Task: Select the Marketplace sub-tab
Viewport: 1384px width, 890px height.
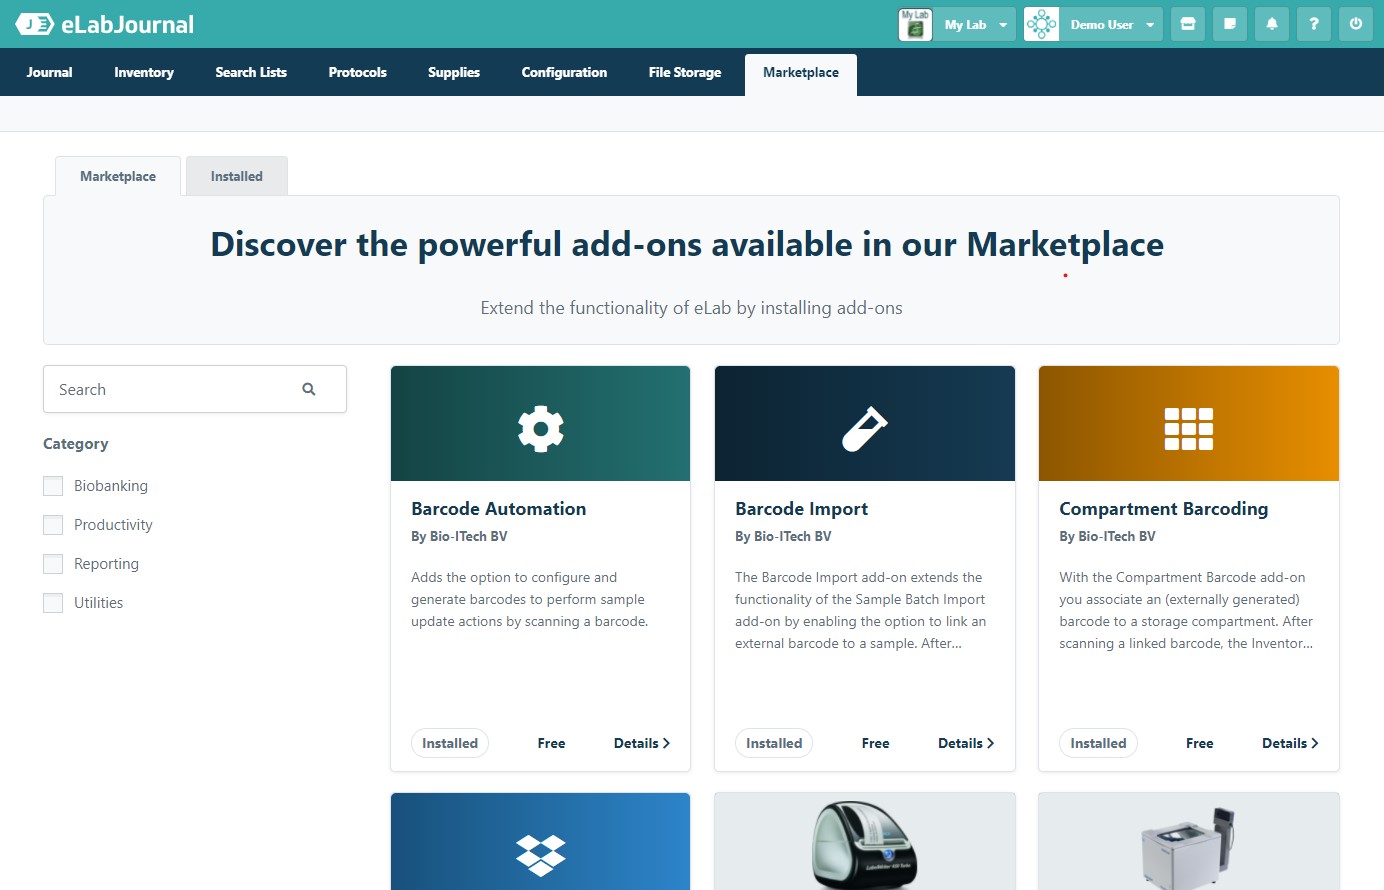Action: (118, 176)
